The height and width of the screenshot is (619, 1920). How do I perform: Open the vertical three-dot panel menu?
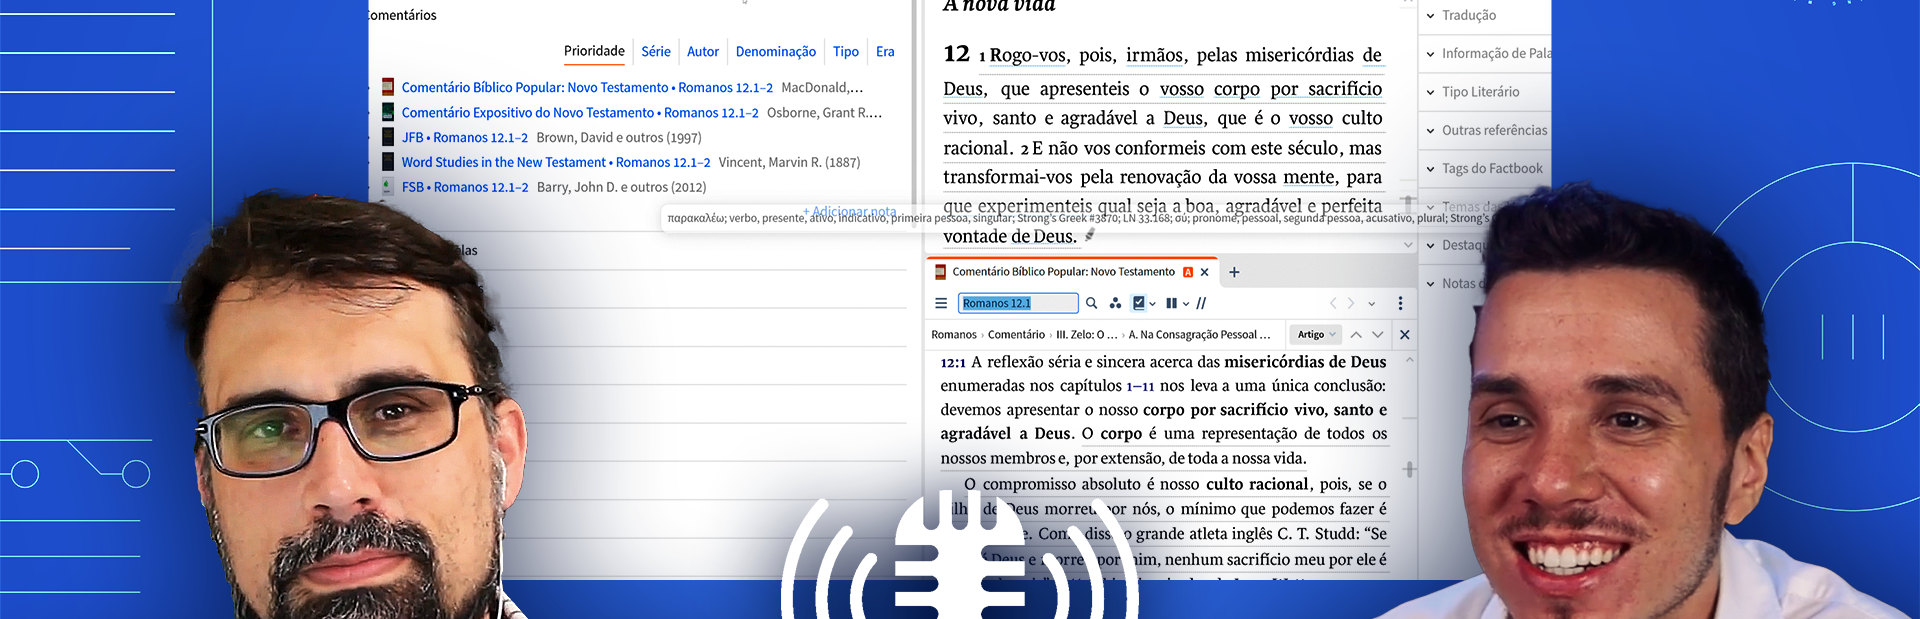pyautogui.click(x=1400, y=303)
